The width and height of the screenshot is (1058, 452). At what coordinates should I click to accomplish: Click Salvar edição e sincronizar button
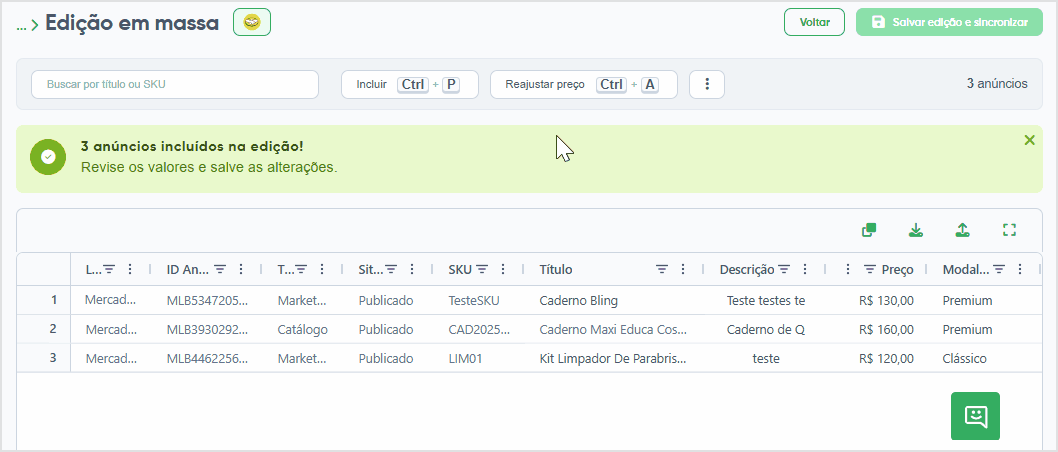click(949, 22)
